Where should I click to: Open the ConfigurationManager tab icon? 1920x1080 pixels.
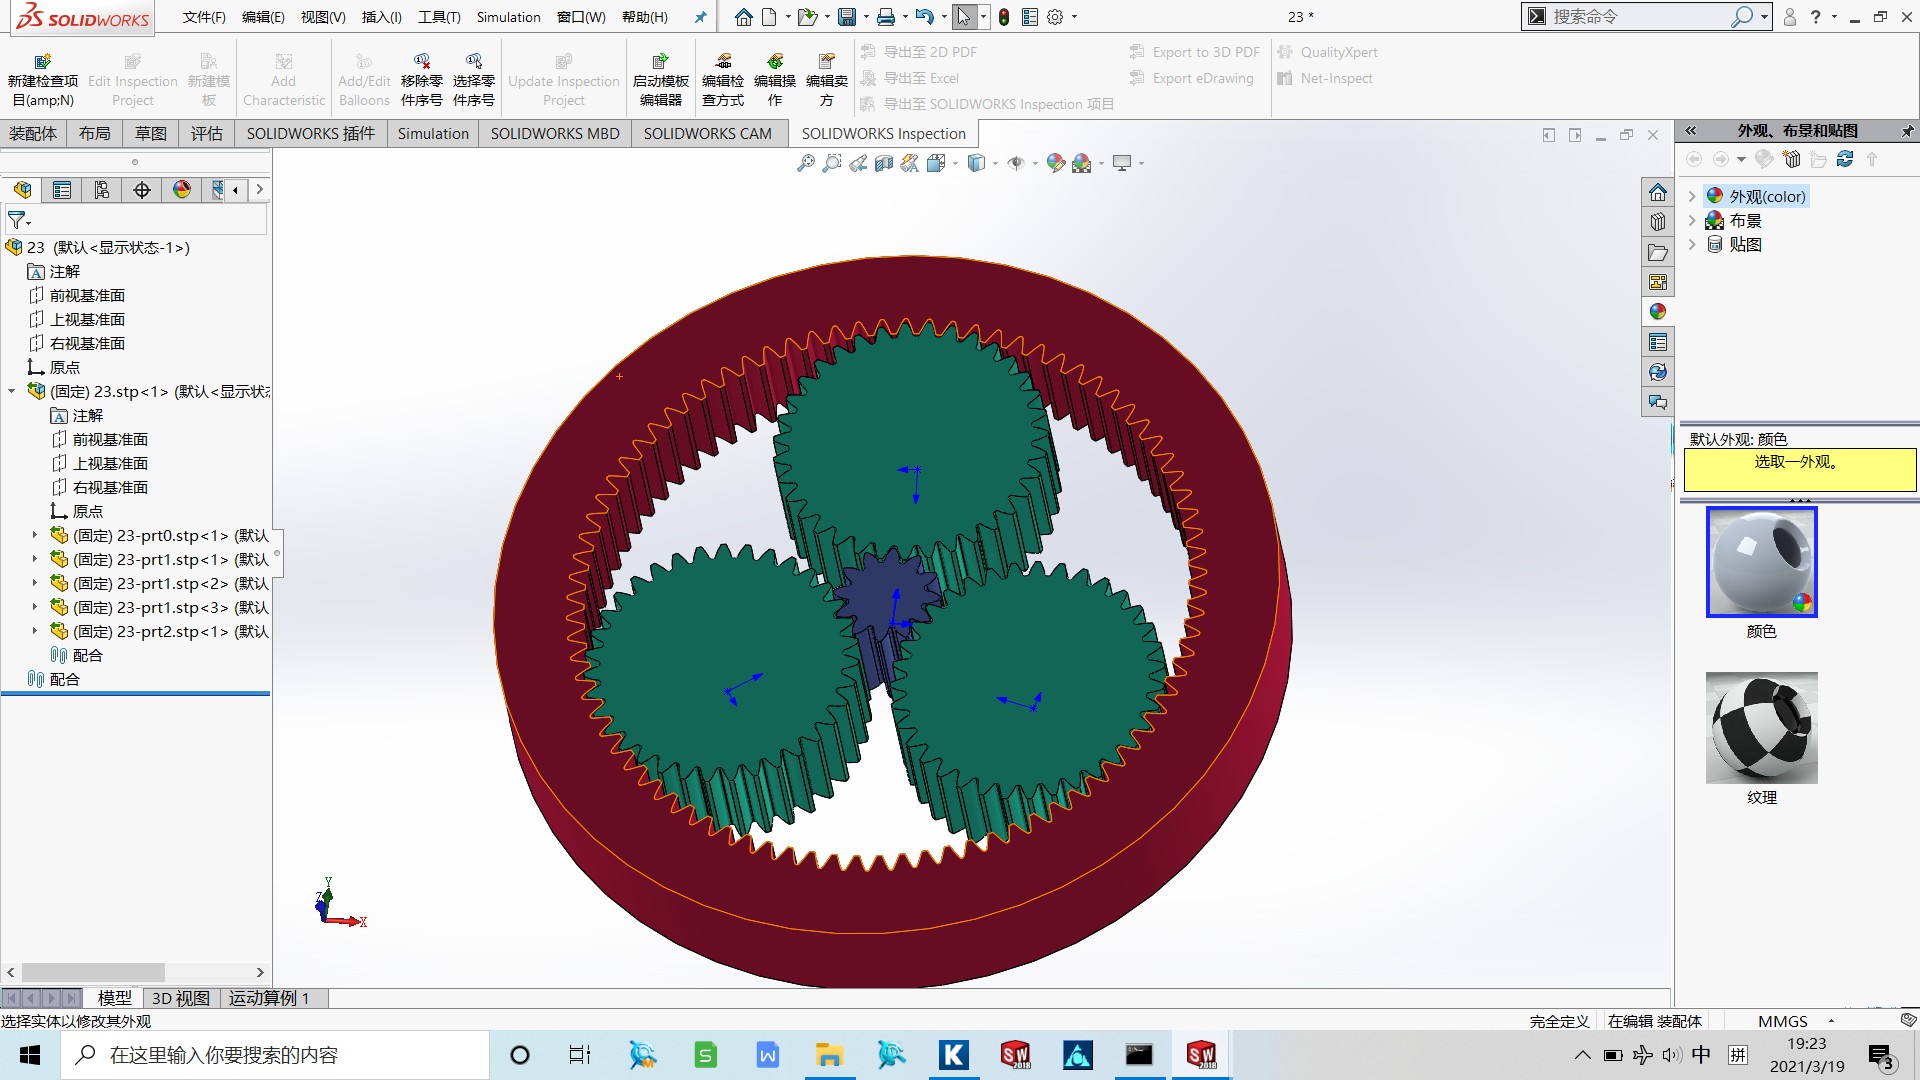pos(102,190)
